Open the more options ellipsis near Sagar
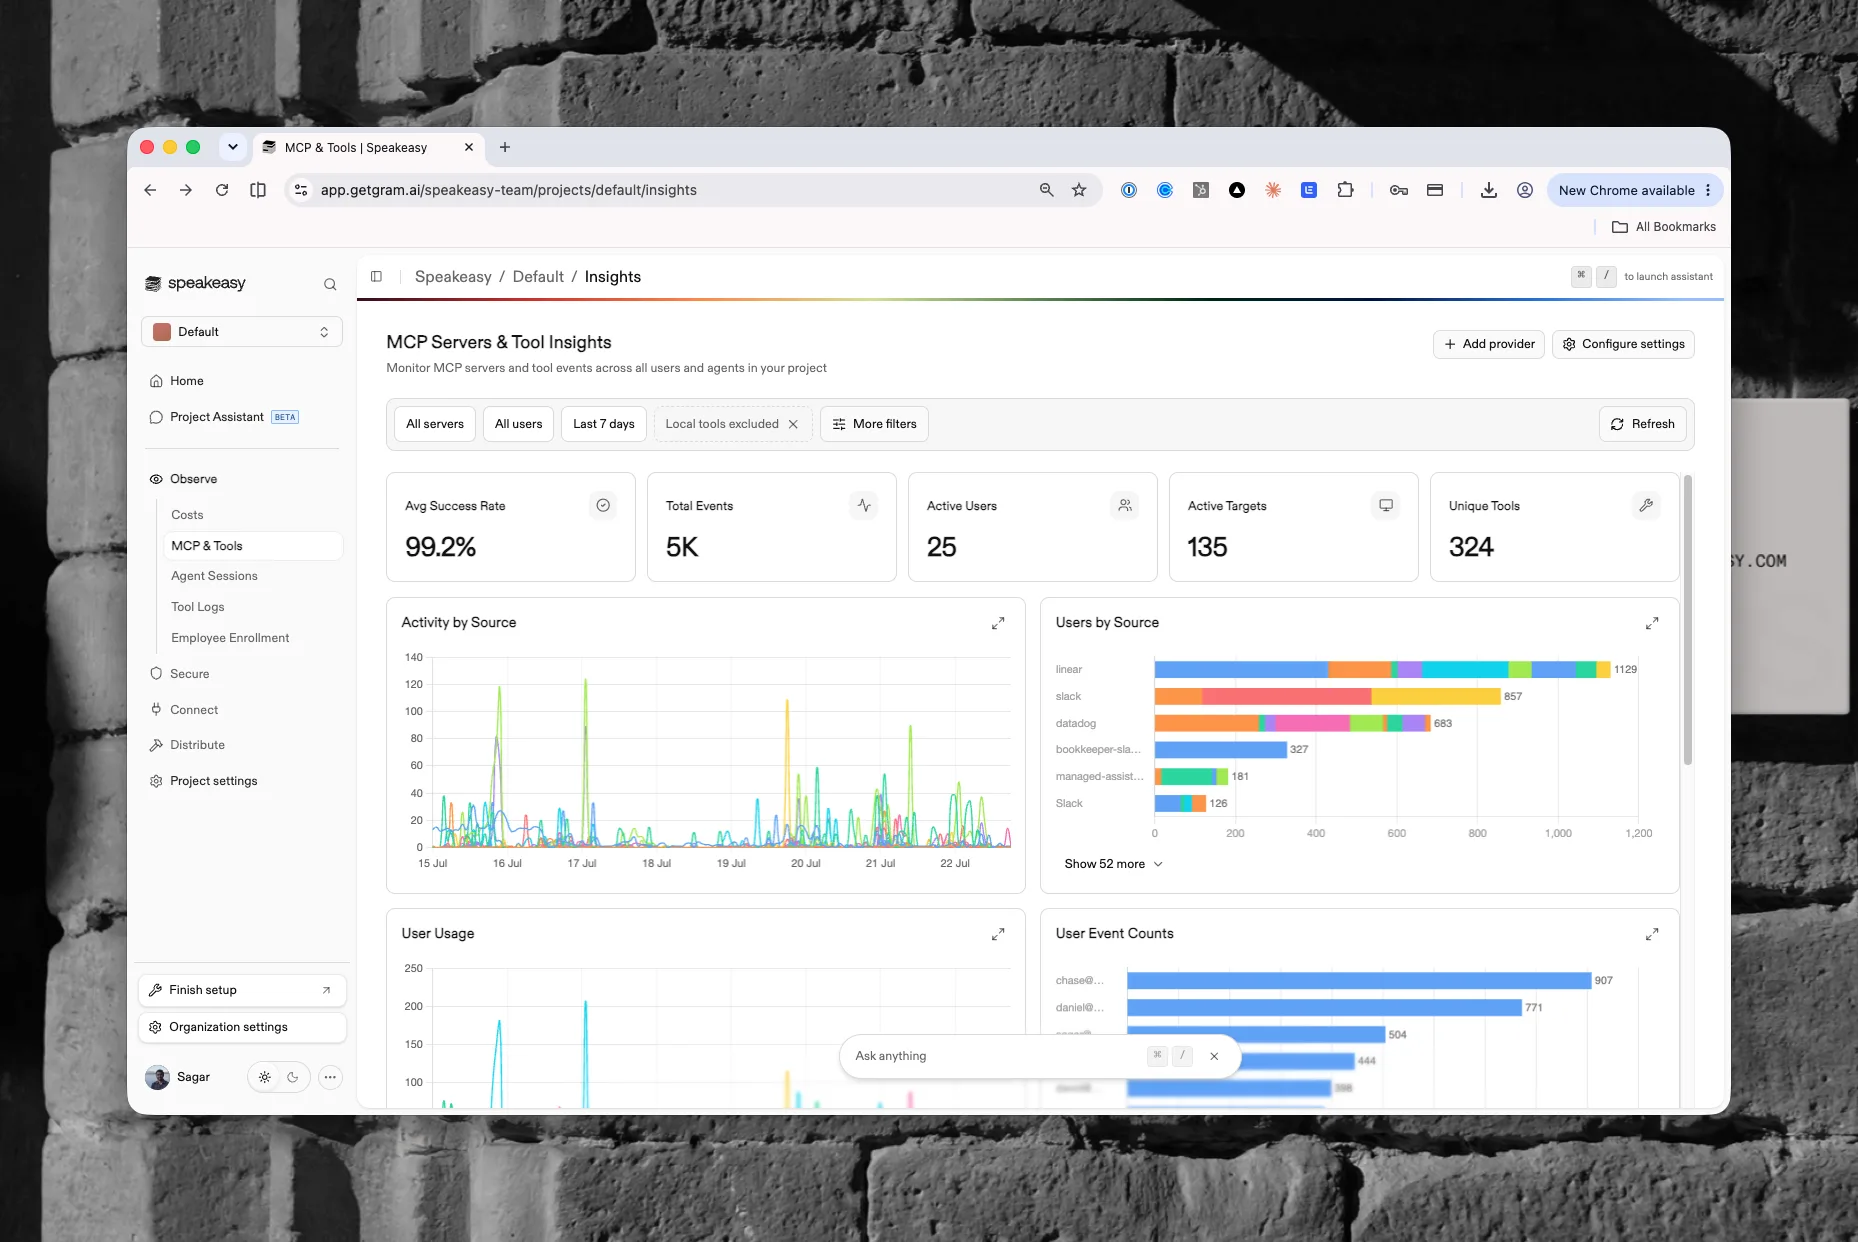1858x1242 pixels. (330, 1077)
